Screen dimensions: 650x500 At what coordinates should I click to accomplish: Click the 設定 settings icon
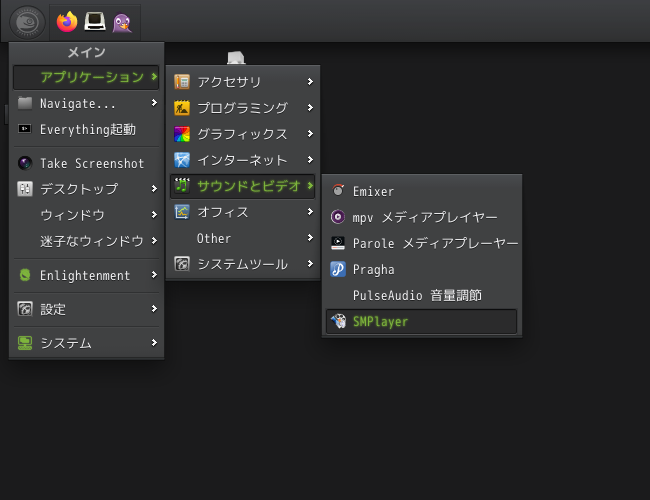pos(25,309)
